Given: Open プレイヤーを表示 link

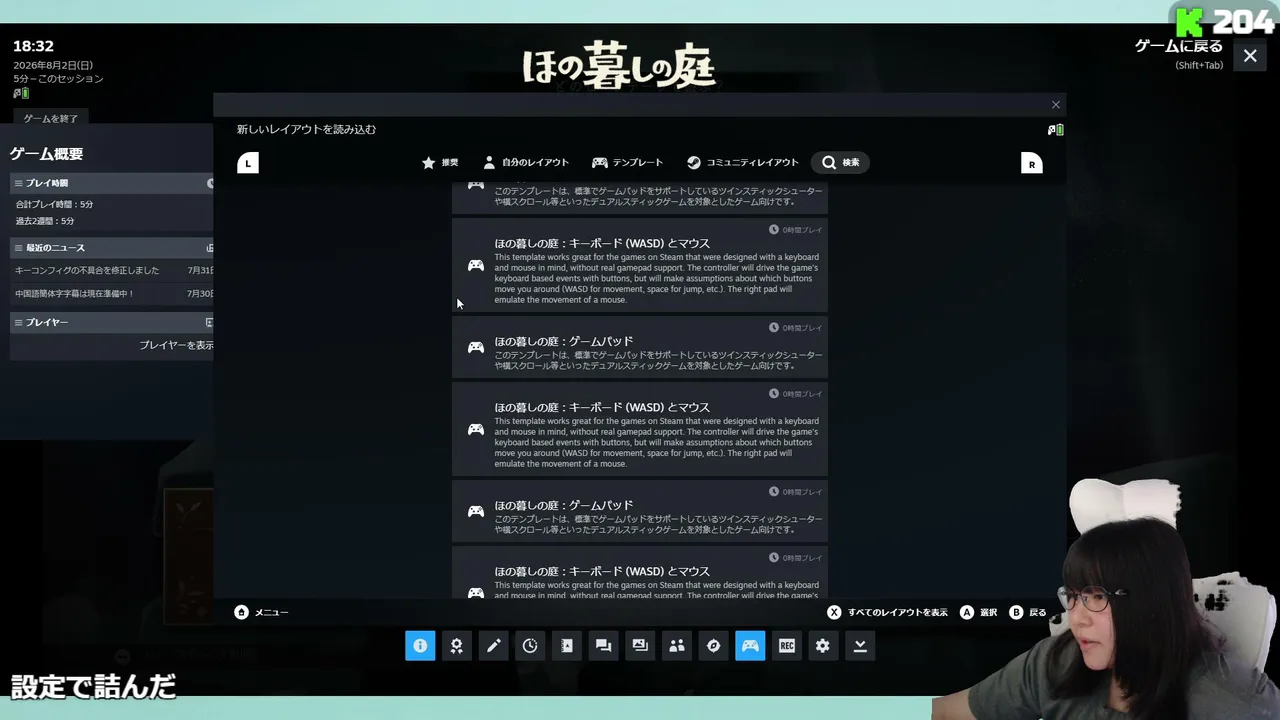Looking at the screenshot, I should tap(176, 345).
